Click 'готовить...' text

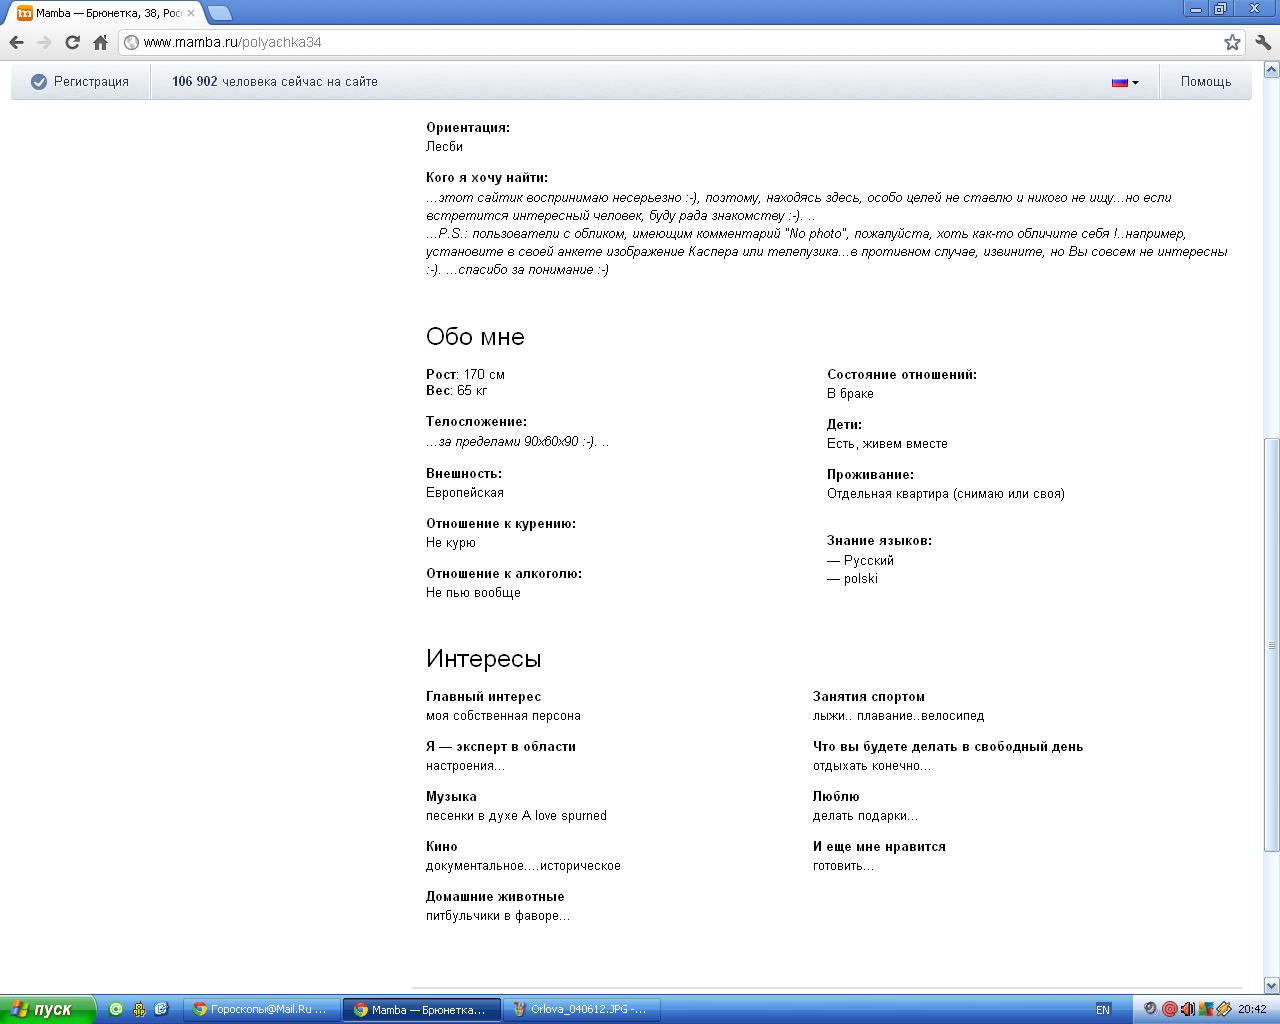click(x=843, y=865)
